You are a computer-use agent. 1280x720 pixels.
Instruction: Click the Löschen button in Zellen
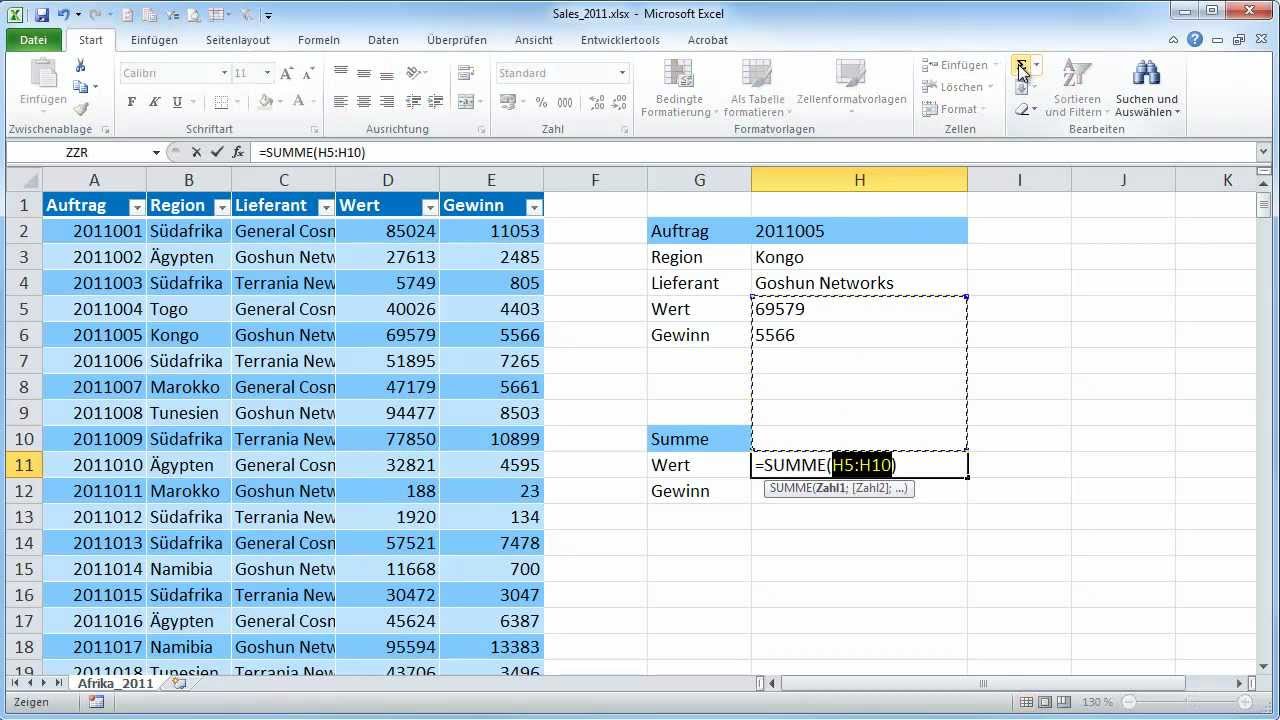pos(958,87)
